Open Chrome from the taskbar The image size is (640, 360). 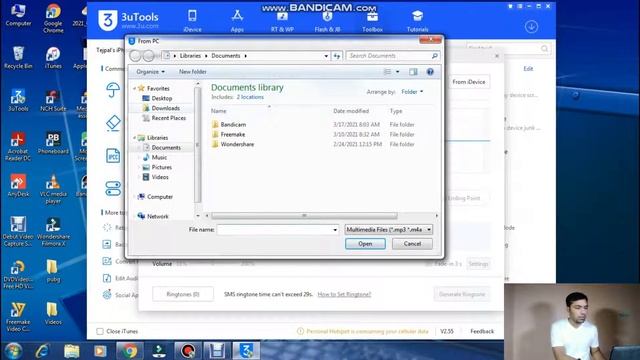coord(129,351)
